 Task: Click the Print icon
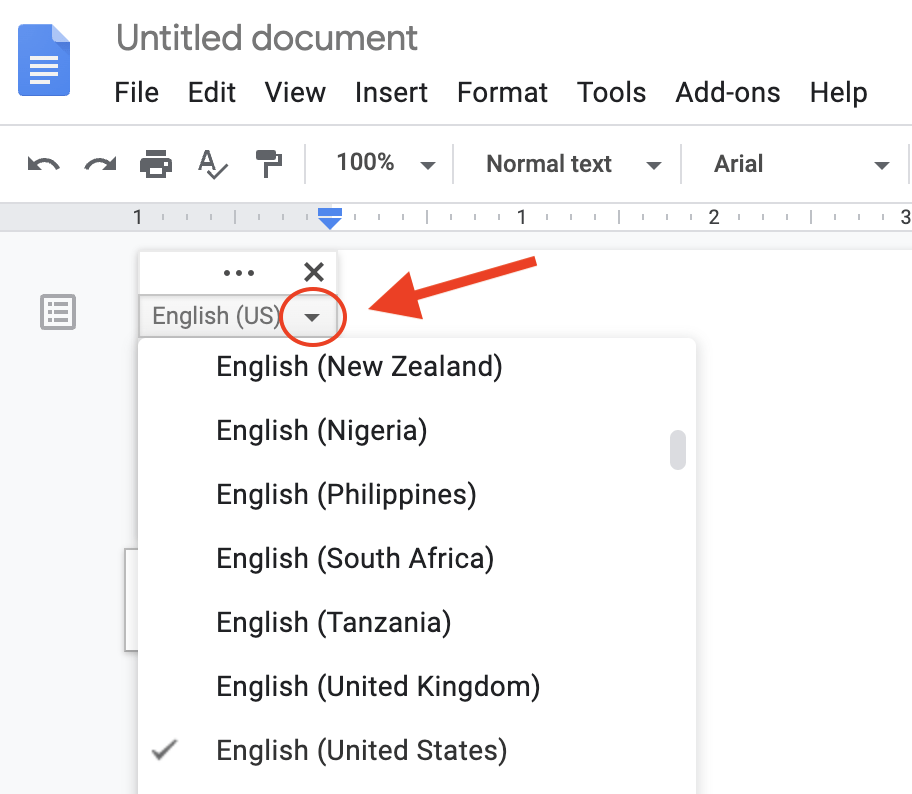[156, 164]
